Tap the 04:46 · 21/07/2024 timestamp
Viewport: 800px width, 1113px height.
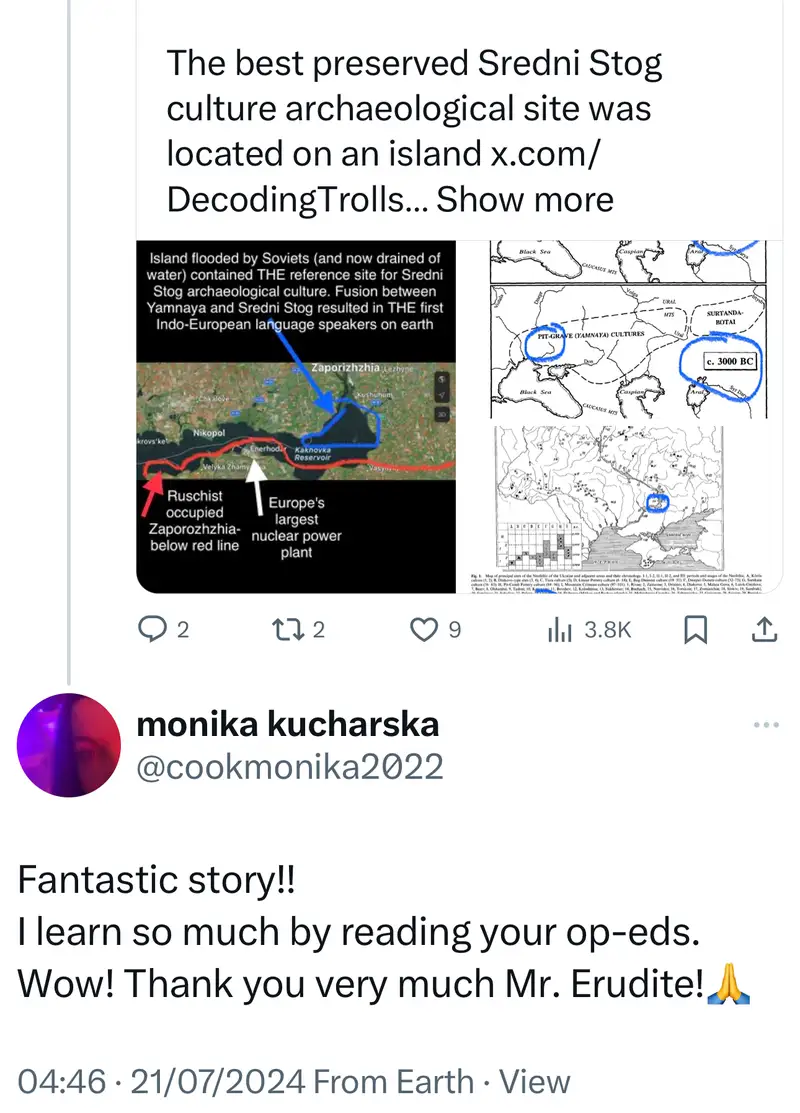pos(161,1081)
